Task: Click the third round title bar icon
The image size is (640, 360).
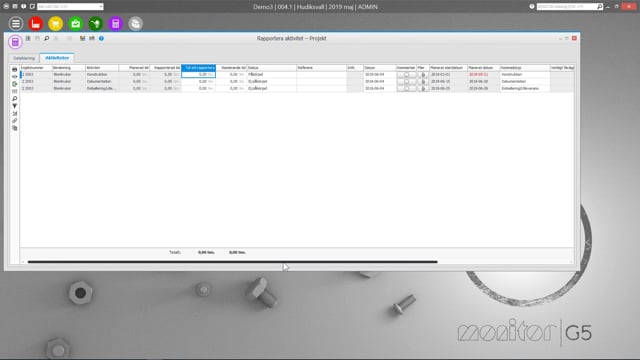Action: click(24, 7)
